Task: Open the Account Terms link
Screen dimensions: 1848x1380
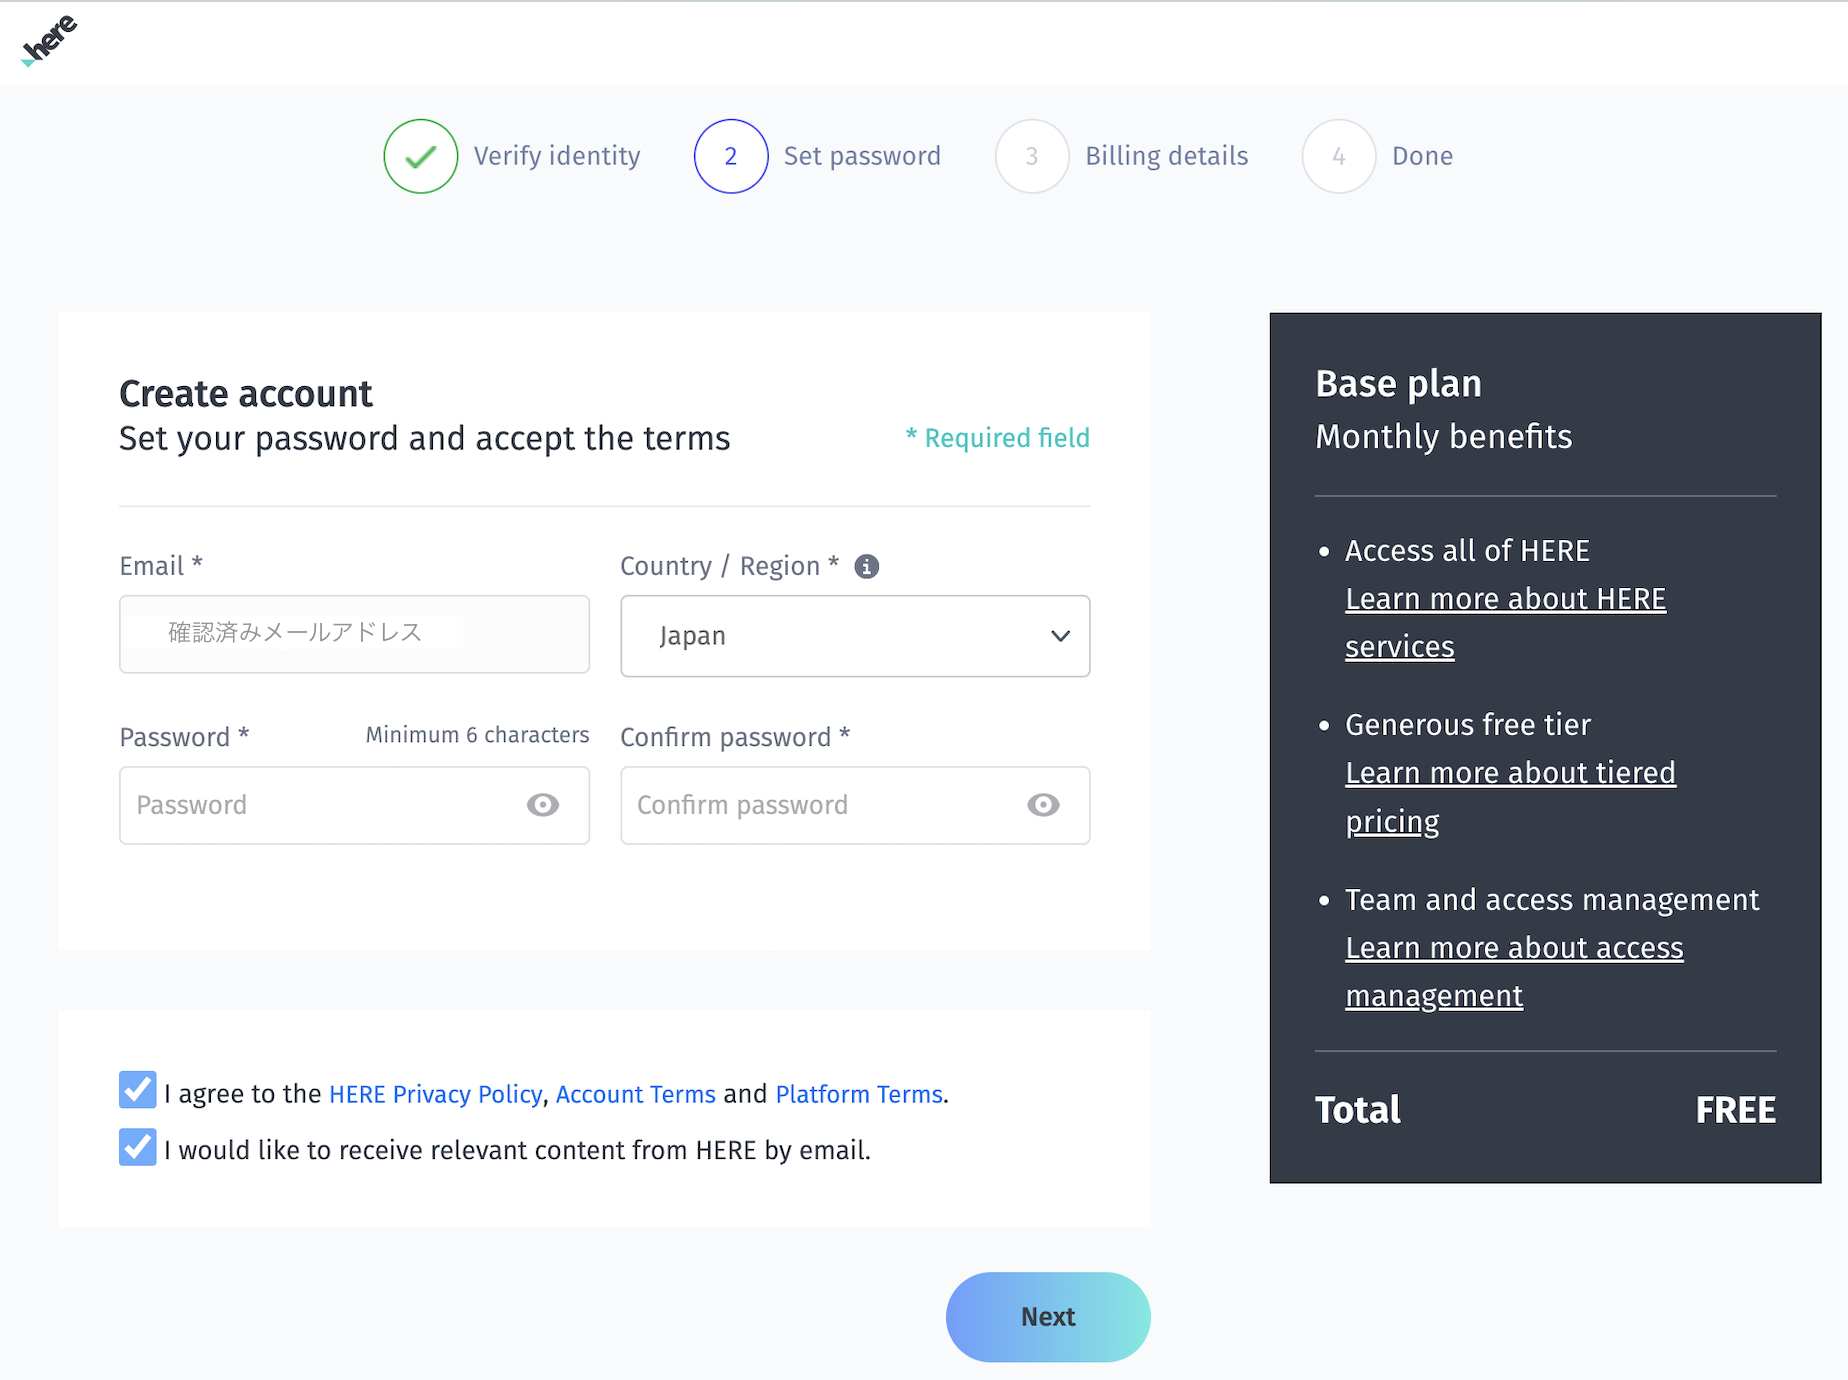Action: coord(636,1094)
